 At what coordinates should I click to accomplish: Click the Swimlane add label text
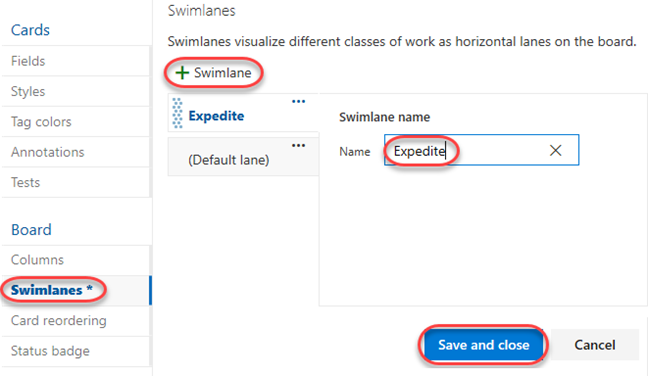click(x=223, y=73)
